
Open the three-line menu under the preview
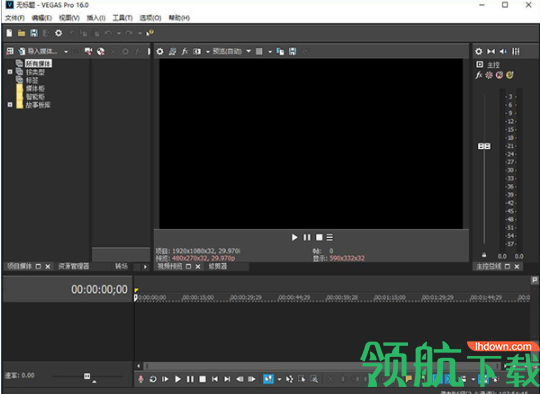[330, 237]
